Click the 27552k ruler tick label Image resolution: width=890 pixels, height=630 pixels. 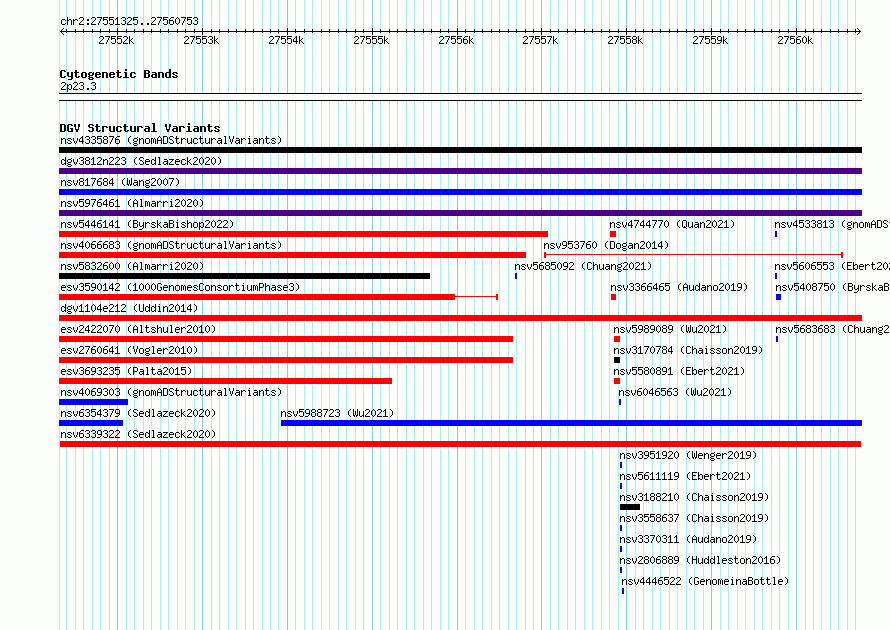(x=116, y=40)
